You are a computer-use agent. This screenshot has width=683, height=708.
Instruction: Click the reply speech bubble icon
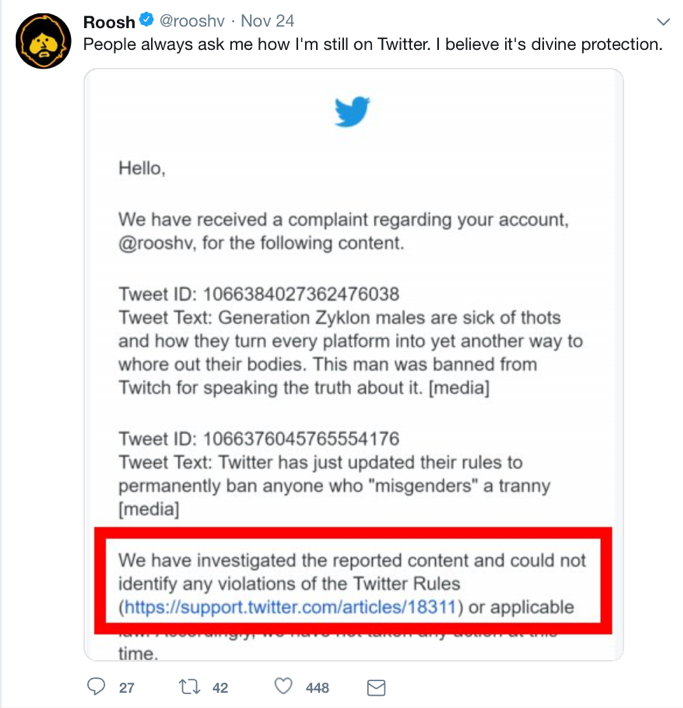pos(97,687)
